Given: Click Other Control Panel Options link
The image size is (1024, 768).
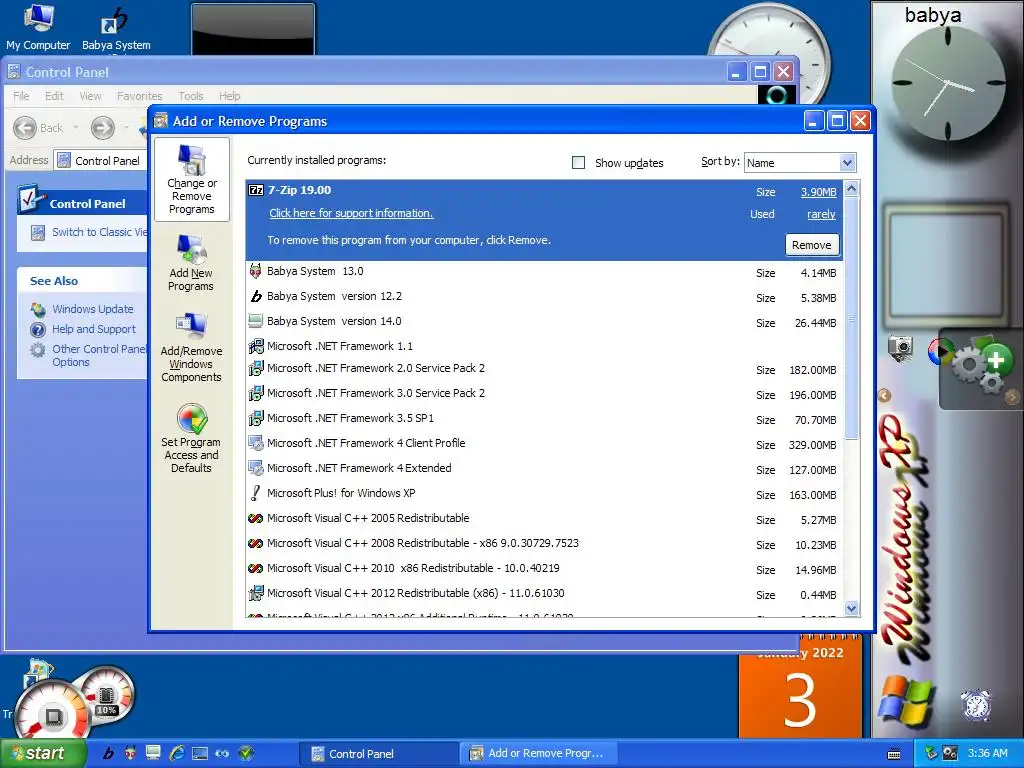Looking at the screenshot, I should pos(99,356).
